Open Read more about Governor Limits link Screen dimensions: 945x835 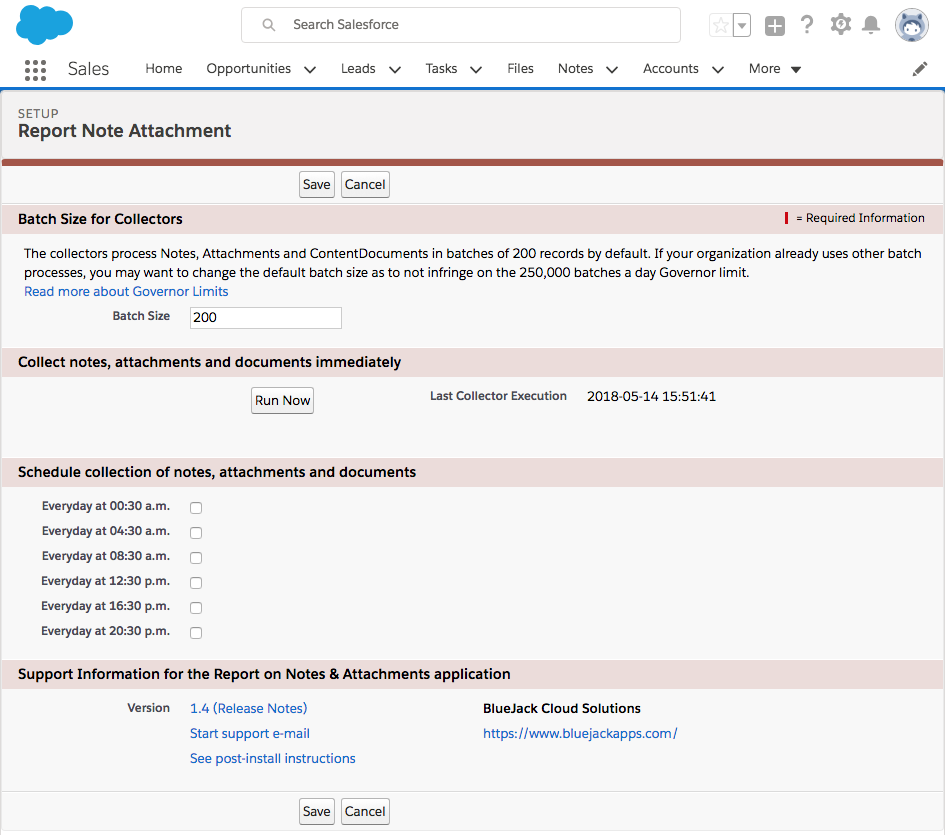coord(126,292)
